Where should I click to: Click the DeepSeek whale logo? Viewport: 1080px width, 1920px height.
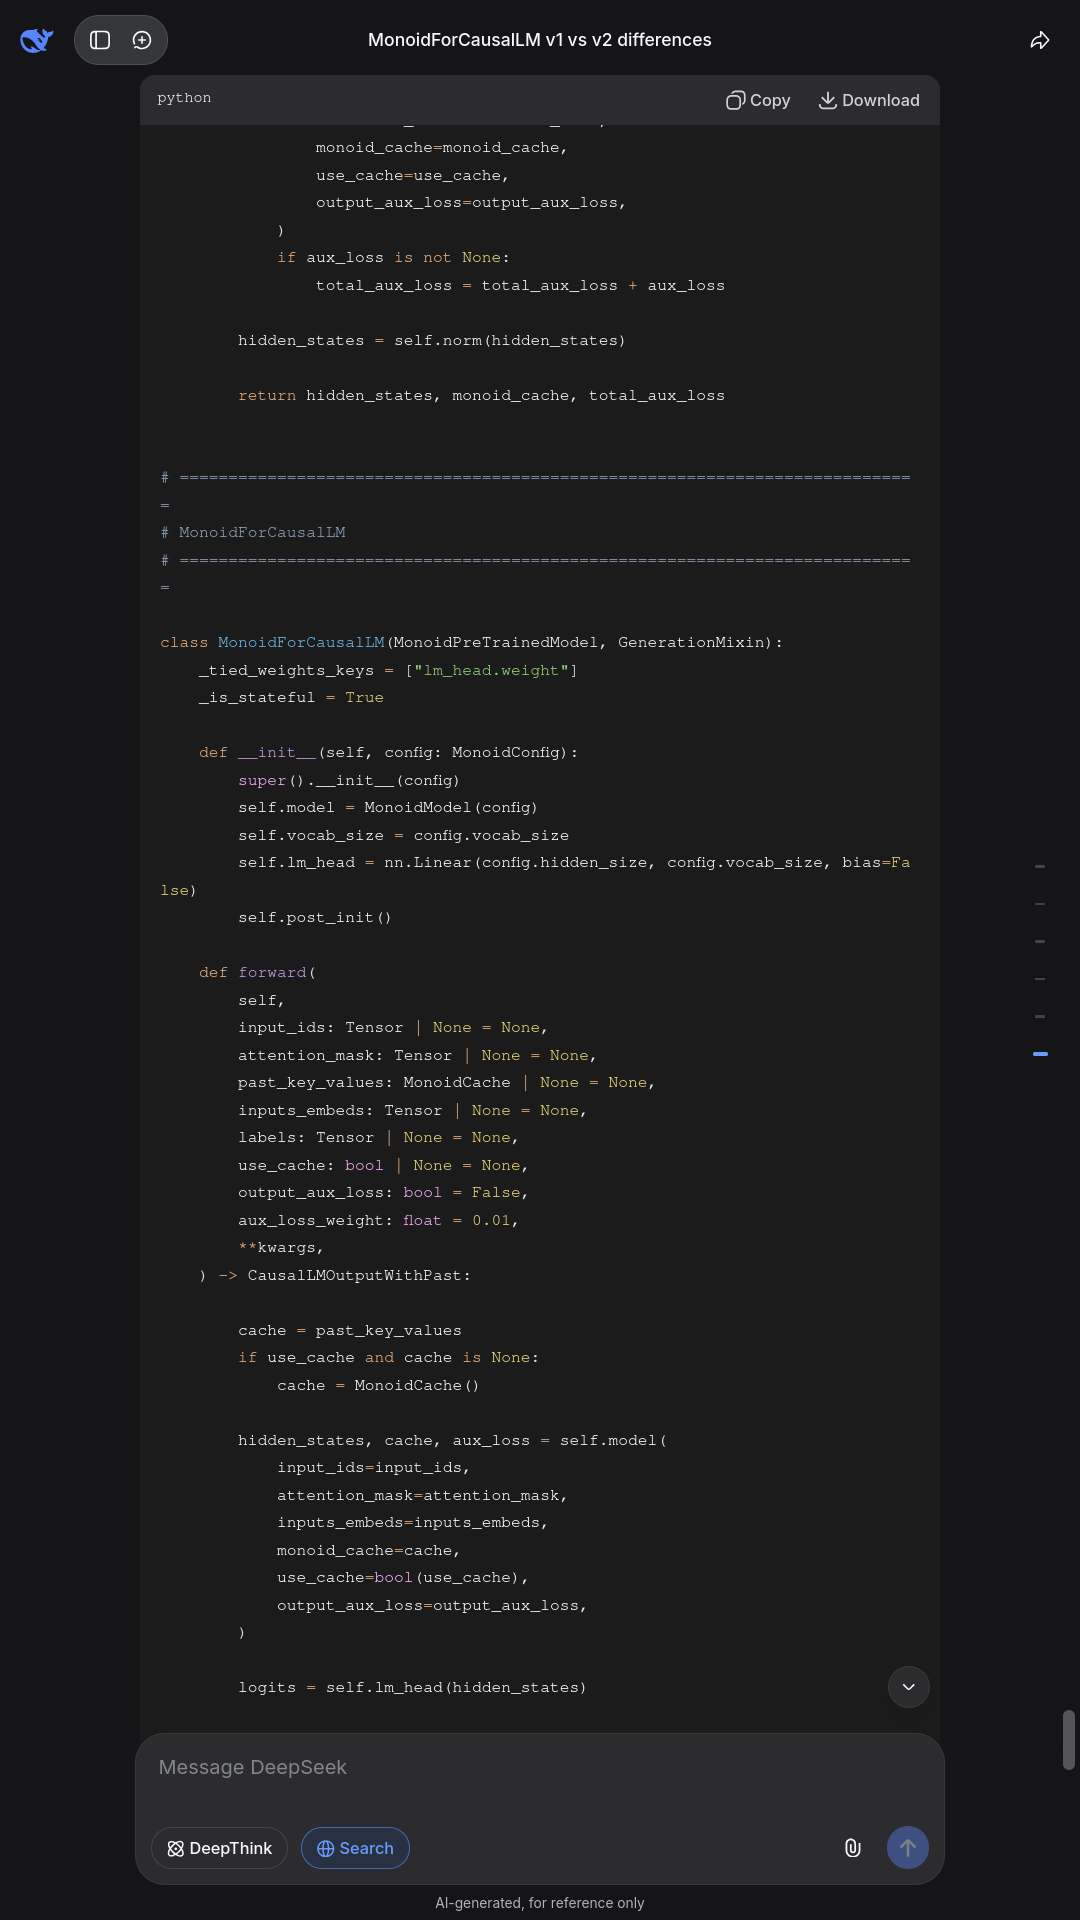(x=36, y=40)
